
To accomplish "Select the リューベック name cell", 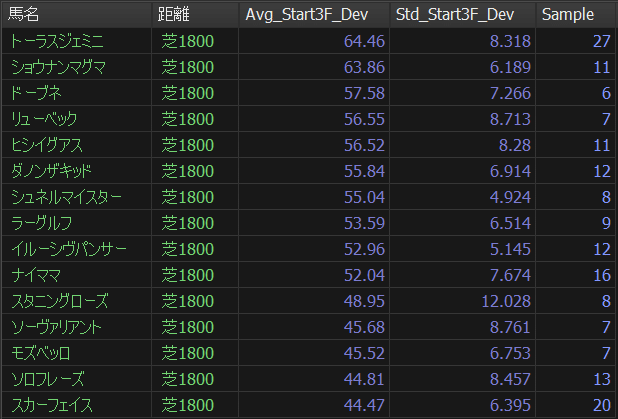I will [76, 119].
